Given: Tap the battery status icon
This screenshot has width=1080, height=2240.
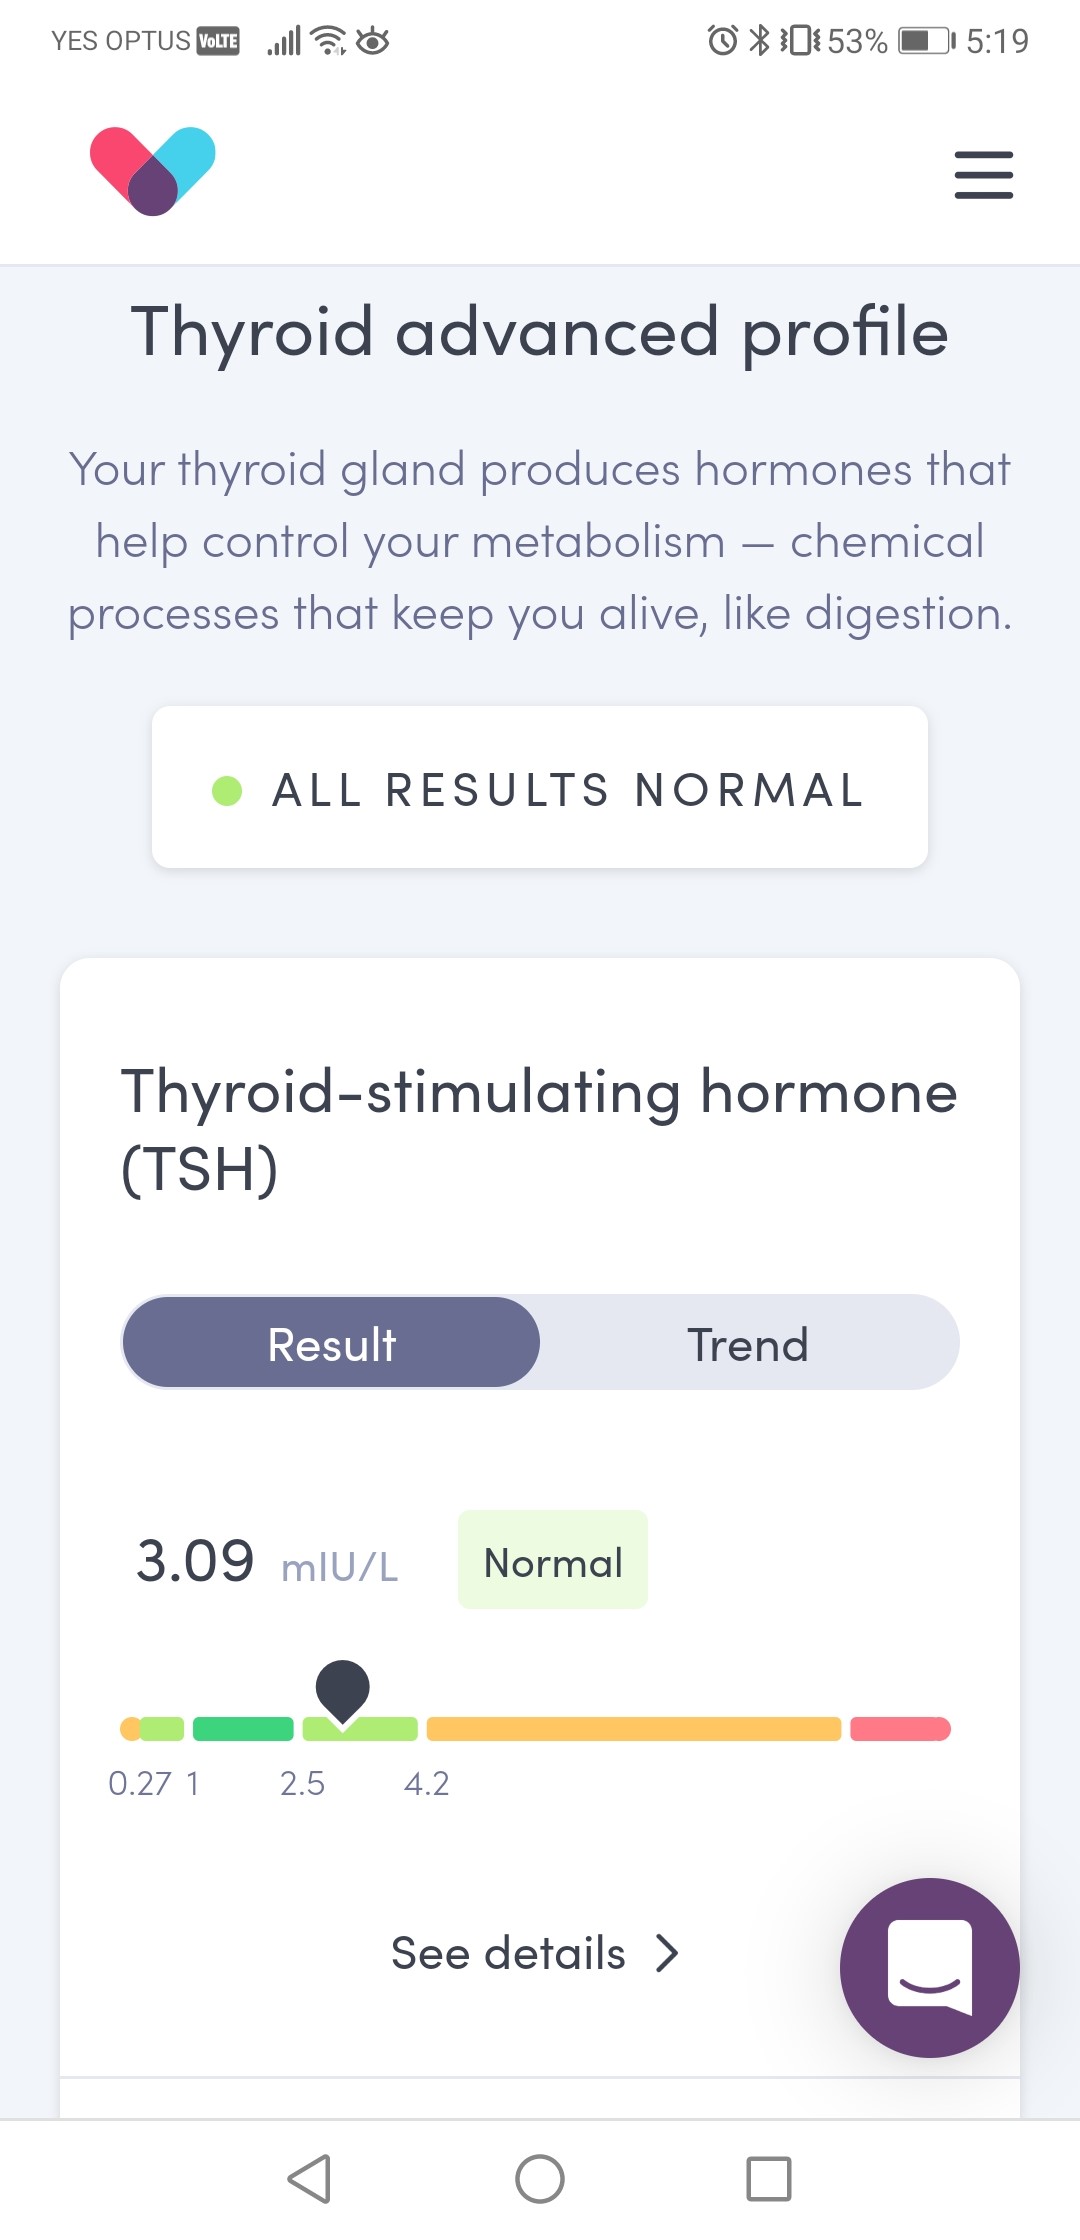Looking at the screenshot, I should [x=926, y=41].
